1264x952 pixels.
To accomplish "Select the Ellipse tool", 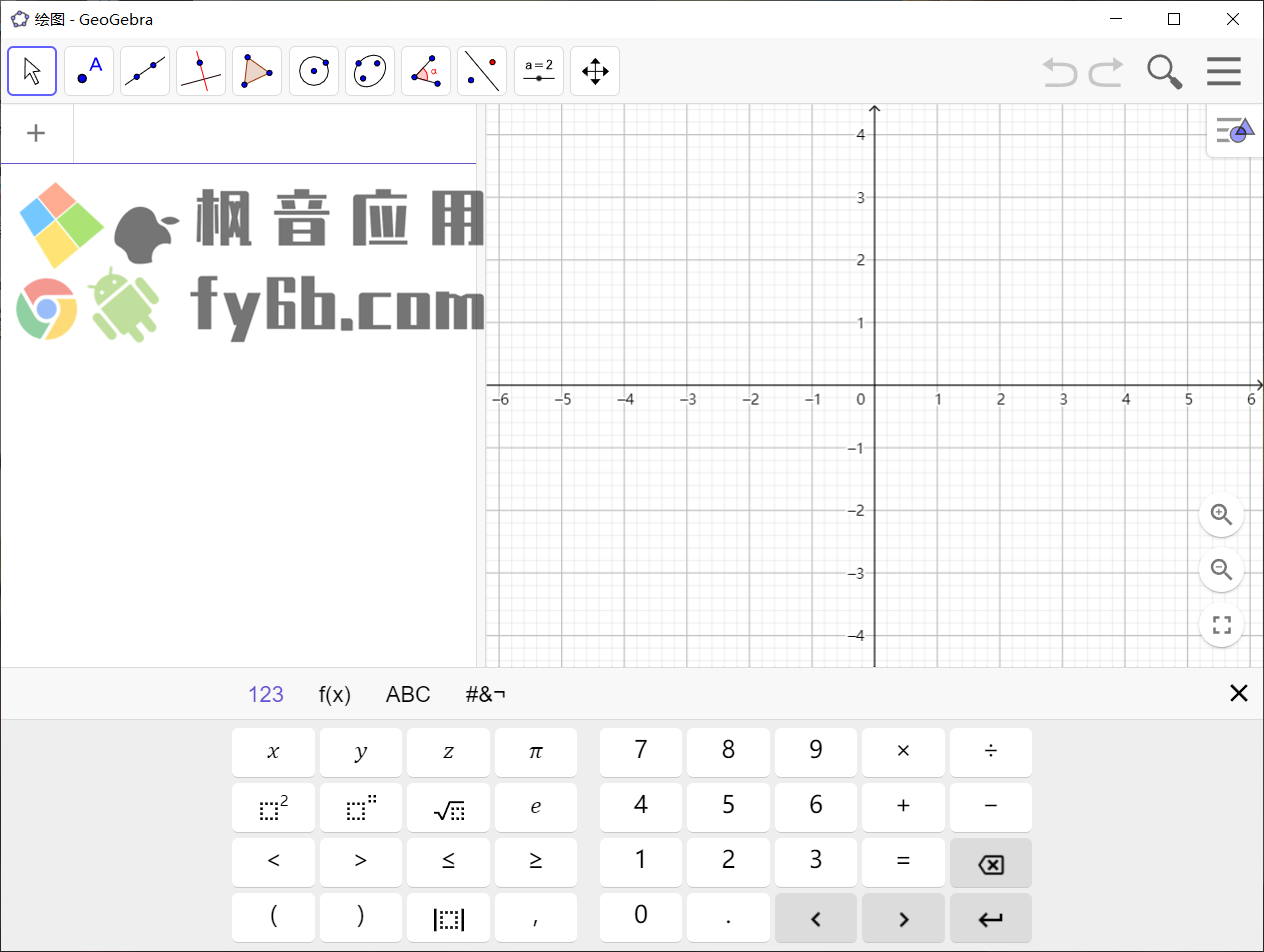I will pos(370,71).
